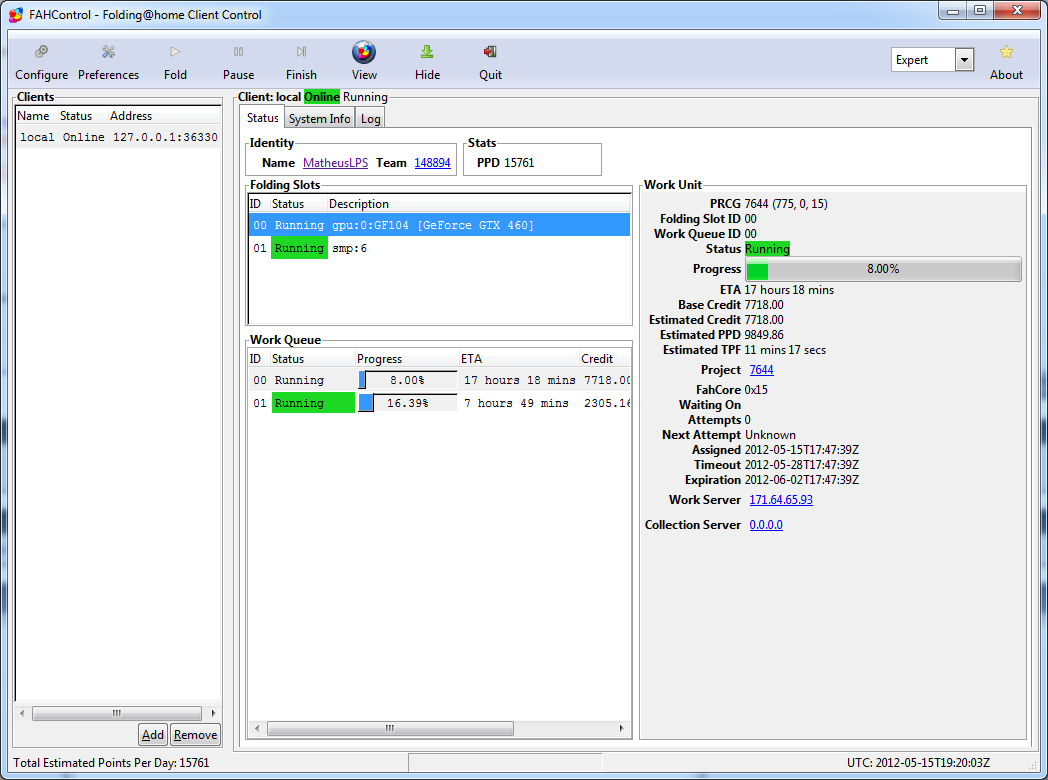Open collection server 0.0.0.0 link
1048x780 pixels.
point(766,525)
